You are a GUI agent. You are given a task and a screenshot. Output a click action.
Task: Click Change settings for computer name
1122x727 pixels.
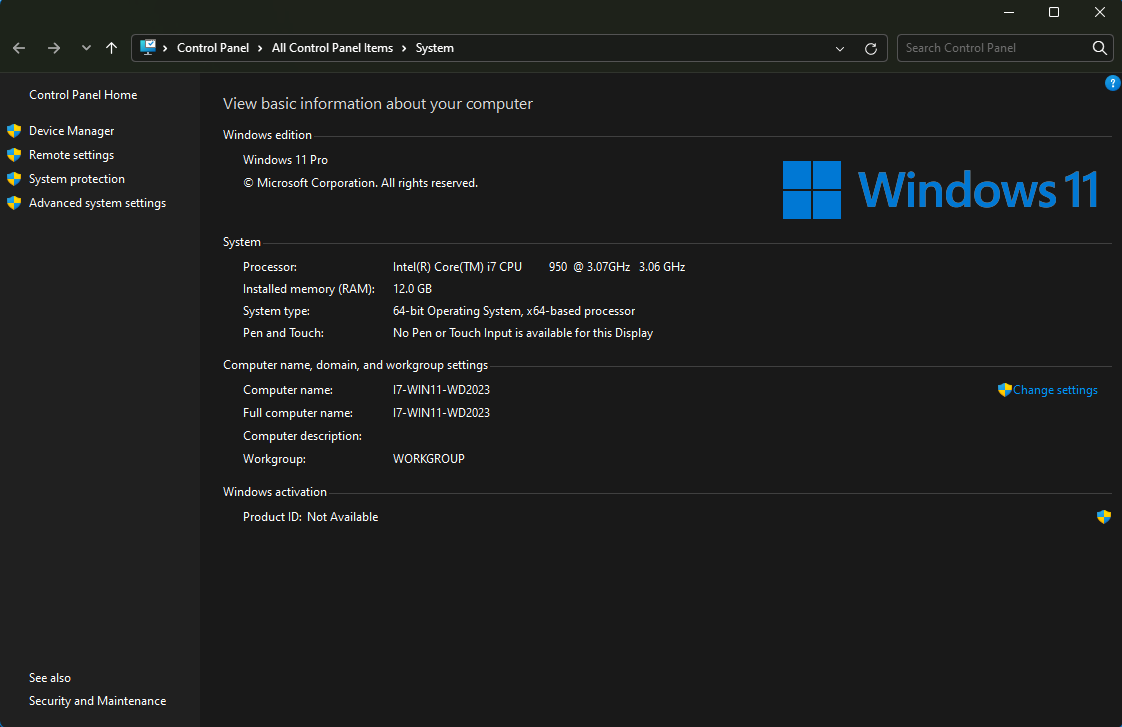click(1054, 390)
